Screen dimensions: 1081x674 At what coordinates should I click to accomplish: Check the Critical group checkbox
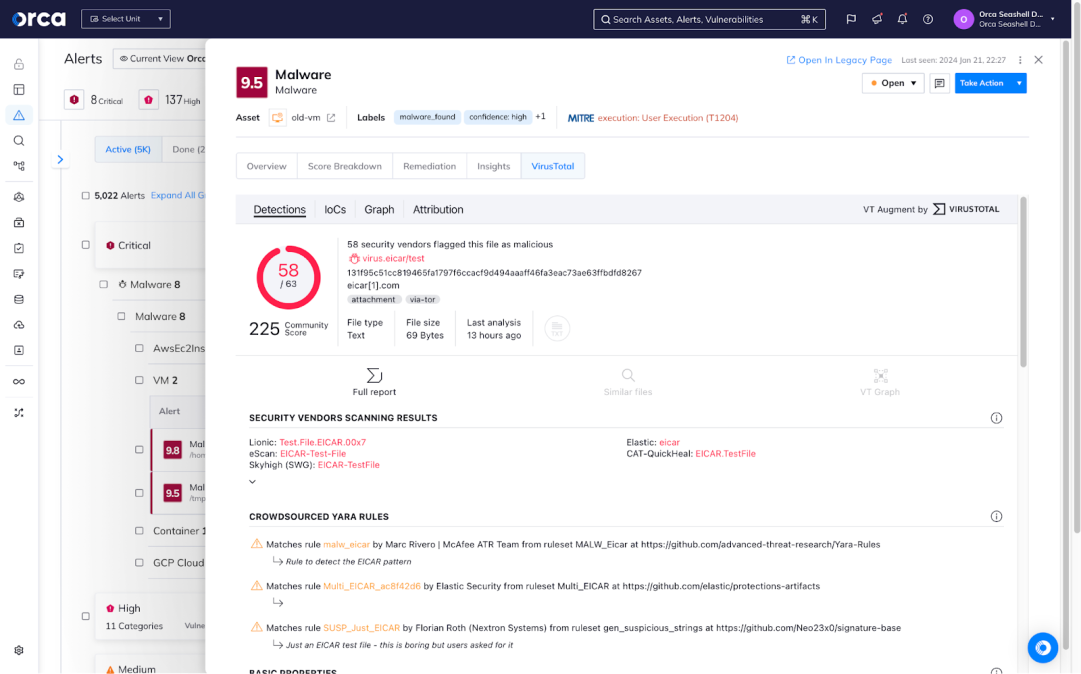85,245
